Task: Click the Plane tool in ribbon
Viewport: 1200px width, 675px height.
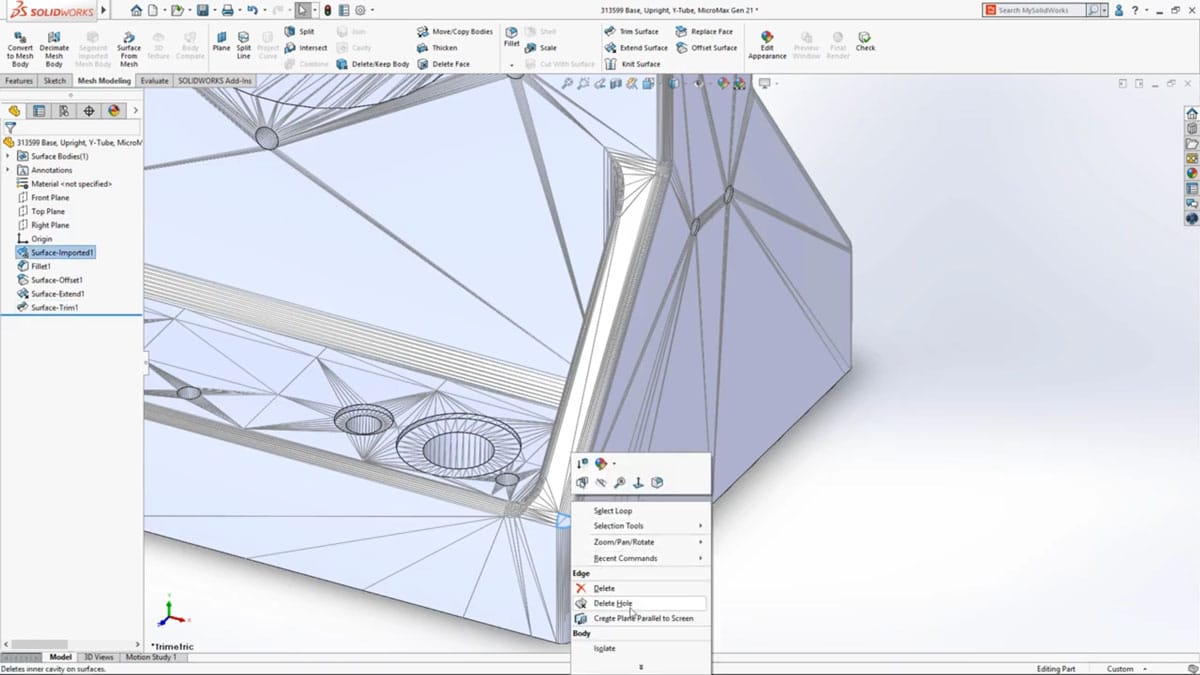Action: click(221, 42)
